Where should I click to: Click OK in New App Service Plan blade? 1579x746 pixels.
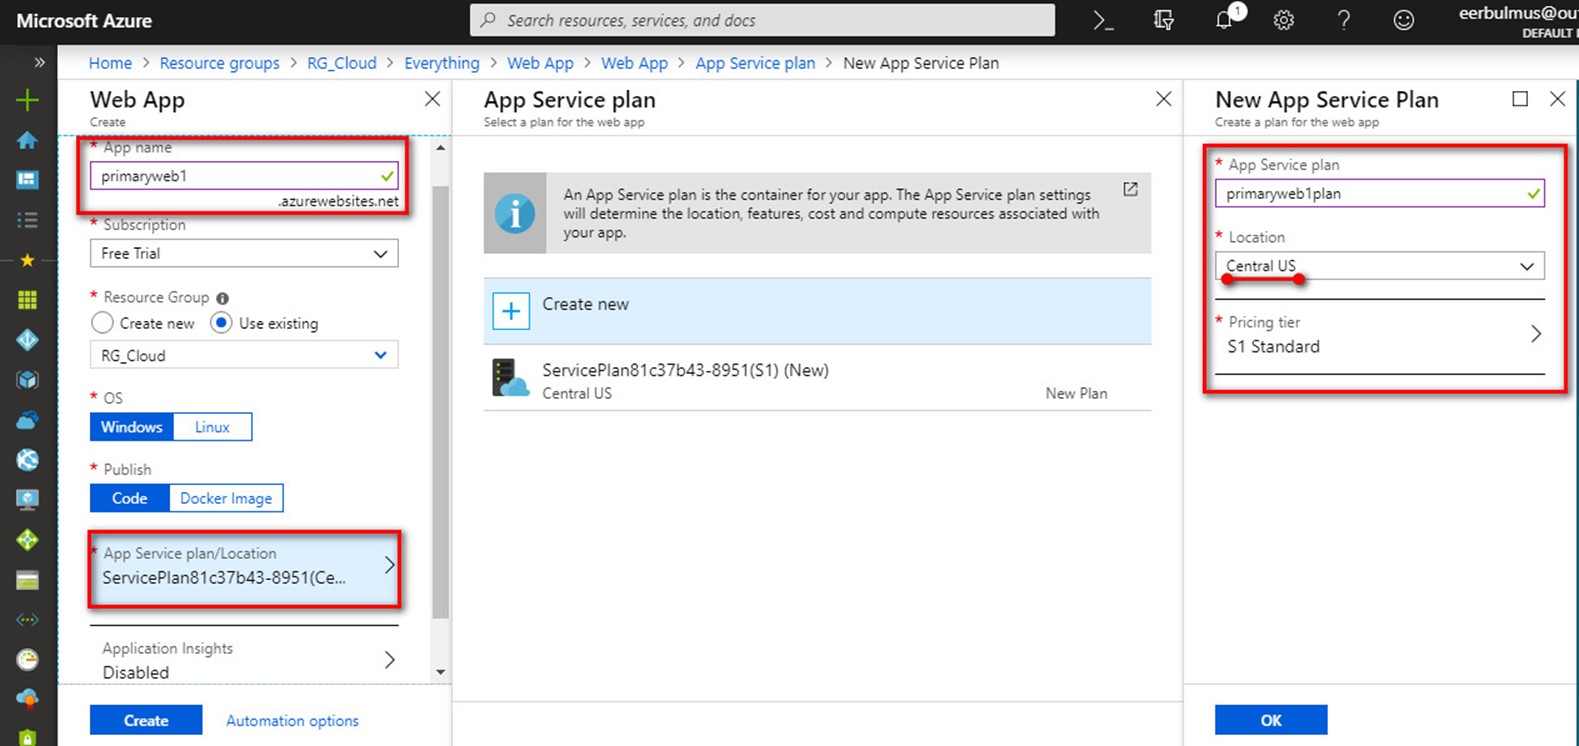coord(1271,720)
